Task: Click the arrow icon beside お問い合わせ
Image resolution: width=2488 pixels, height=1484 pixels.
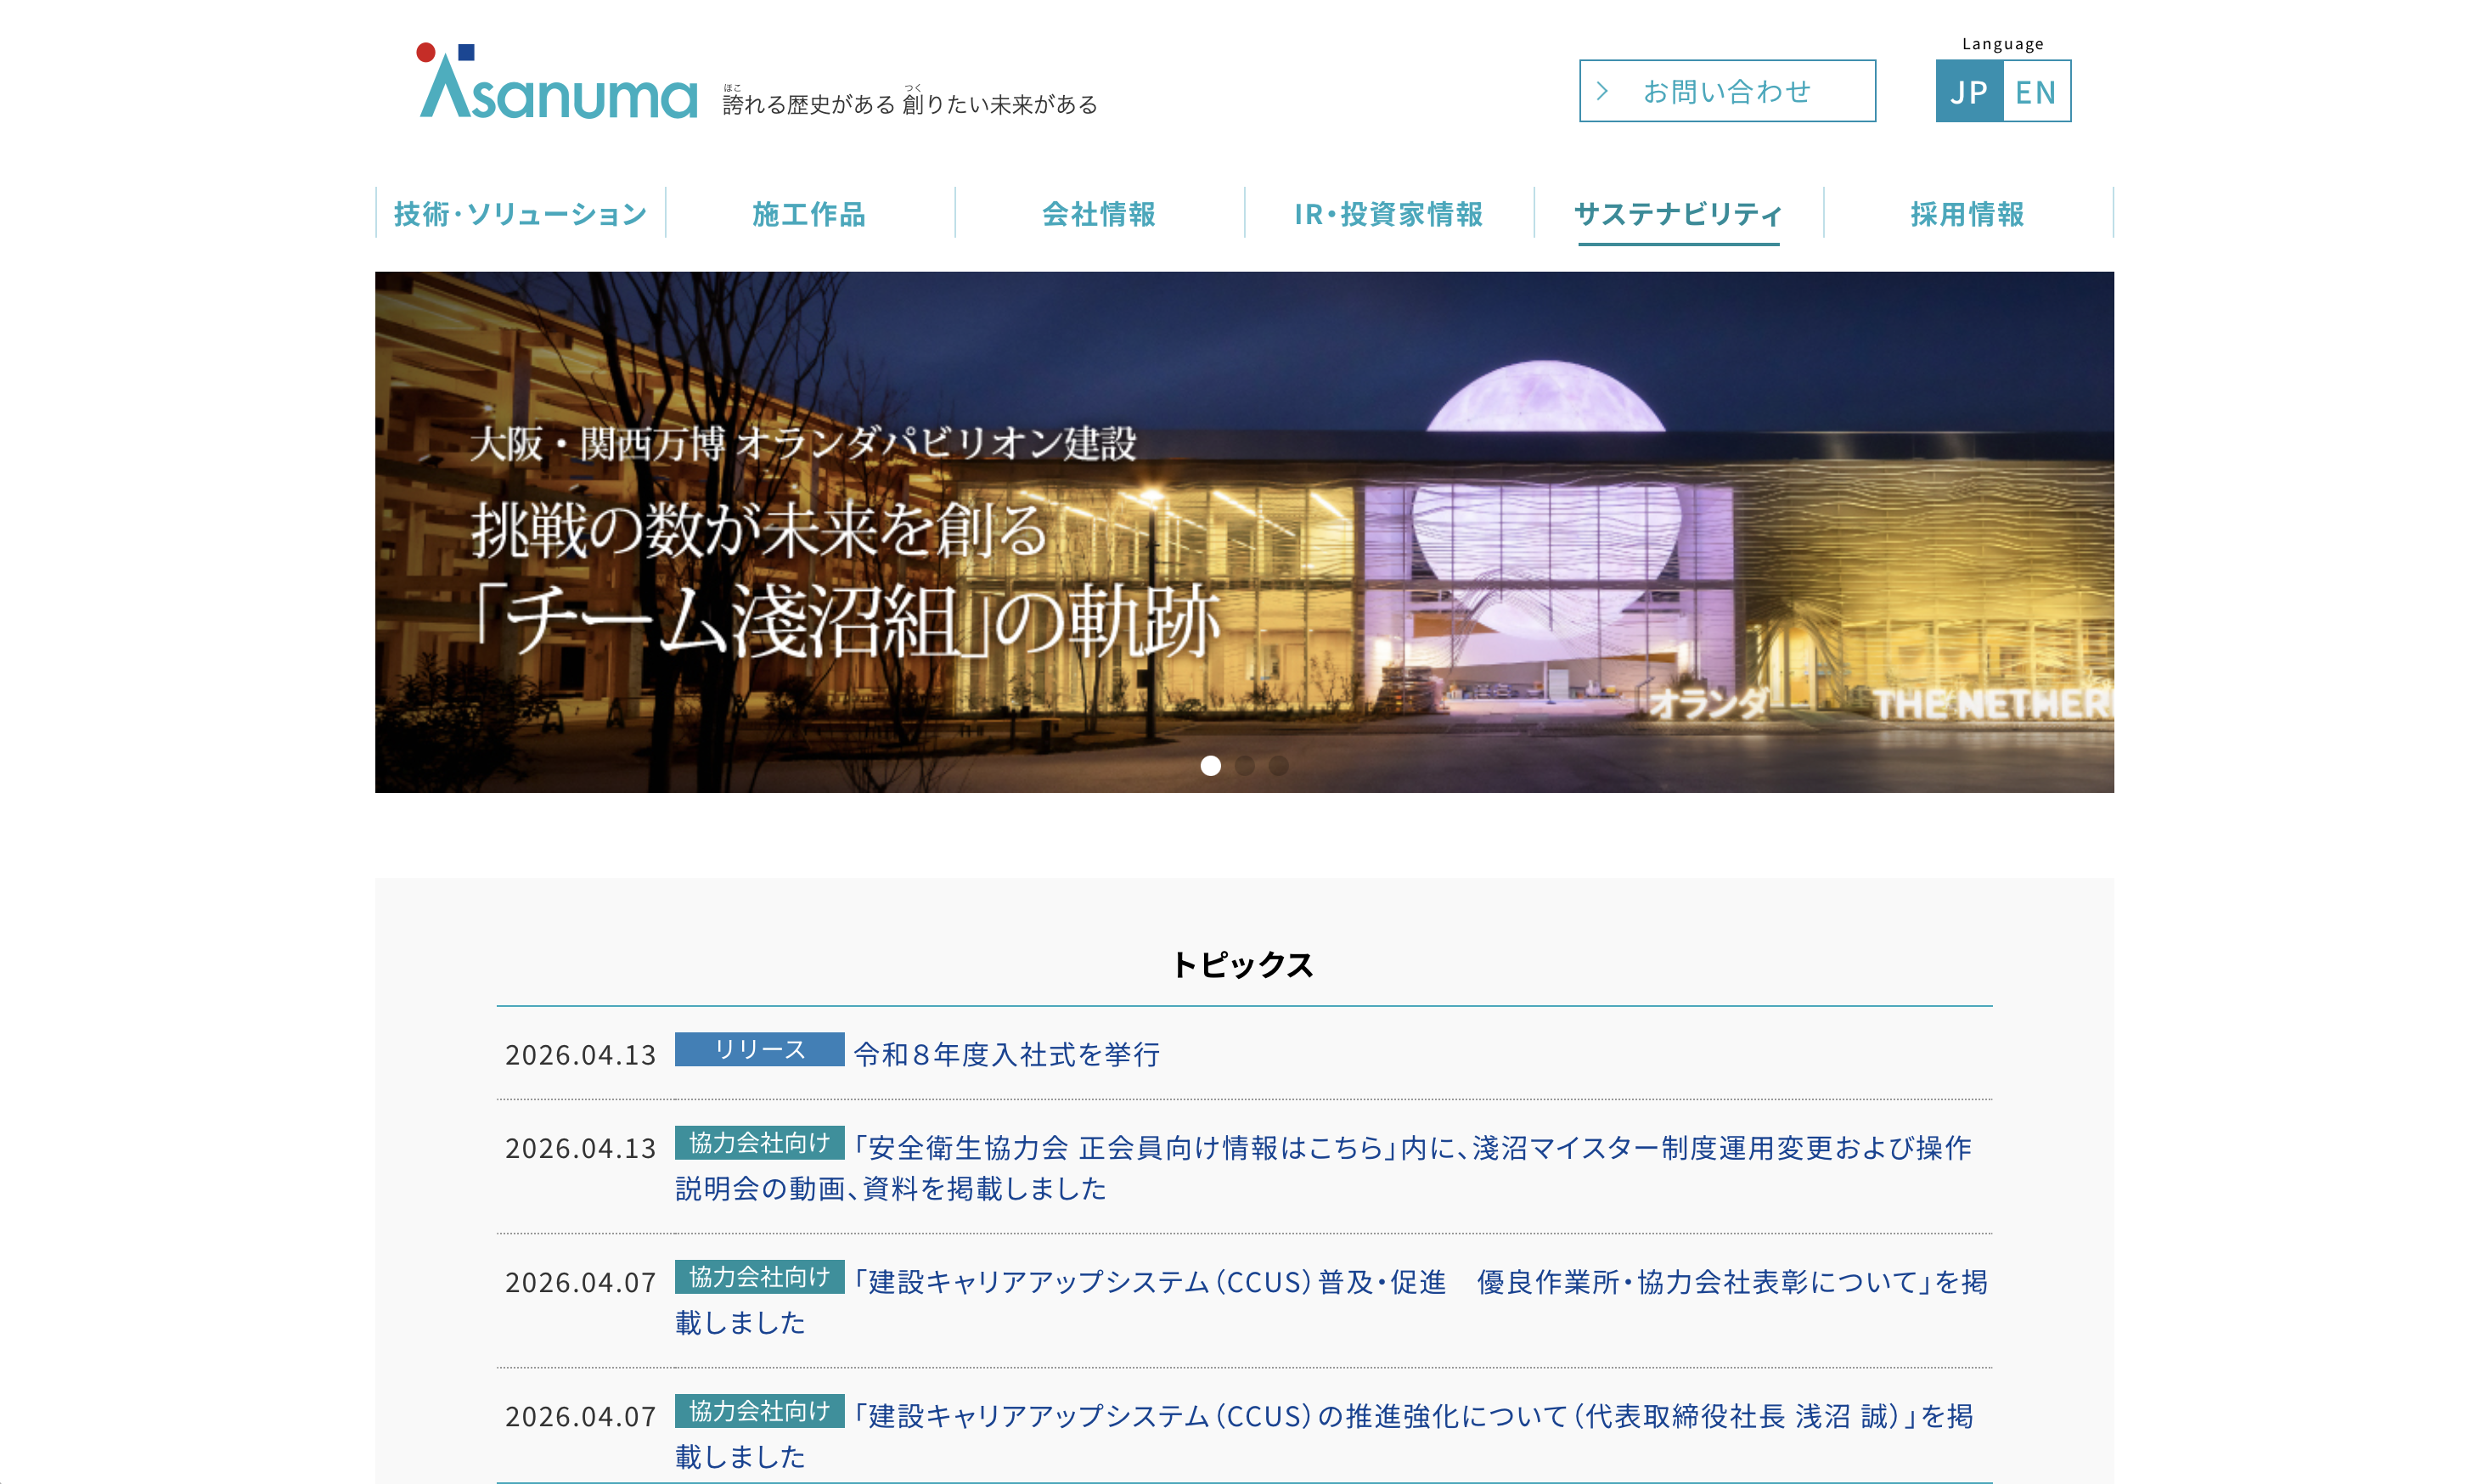Action: coord(1603,91)
